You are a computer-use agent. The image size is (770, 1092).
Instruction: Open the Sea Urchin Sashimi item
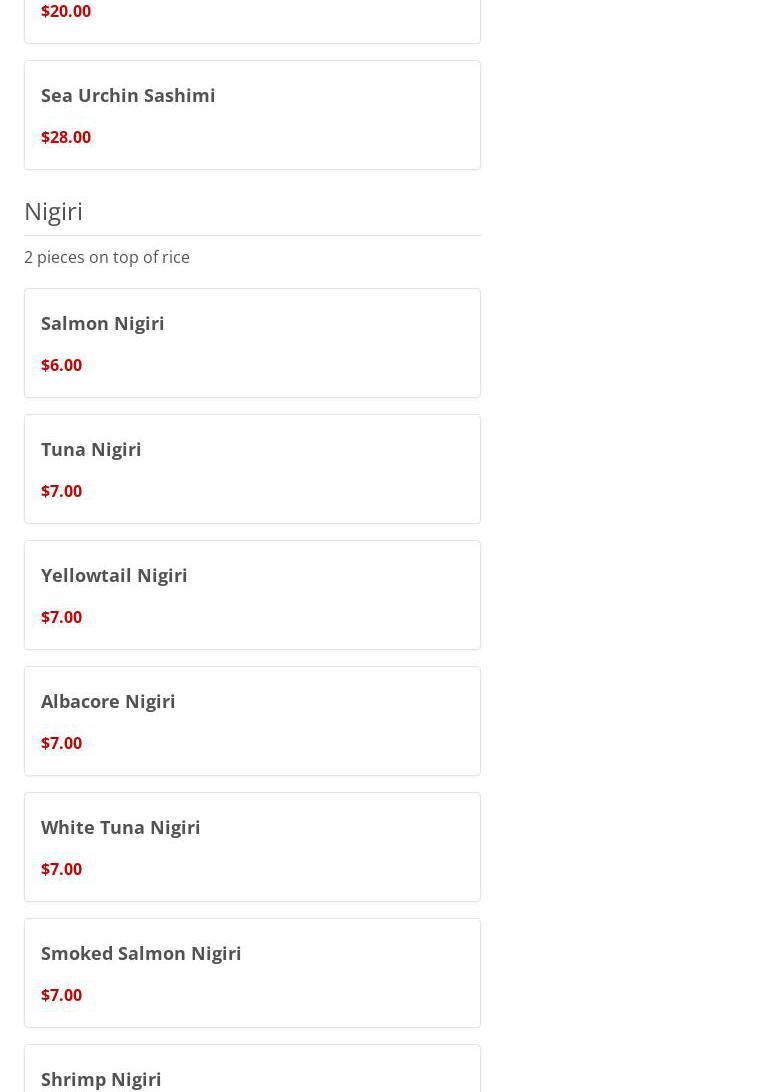(x=128, y=95)
